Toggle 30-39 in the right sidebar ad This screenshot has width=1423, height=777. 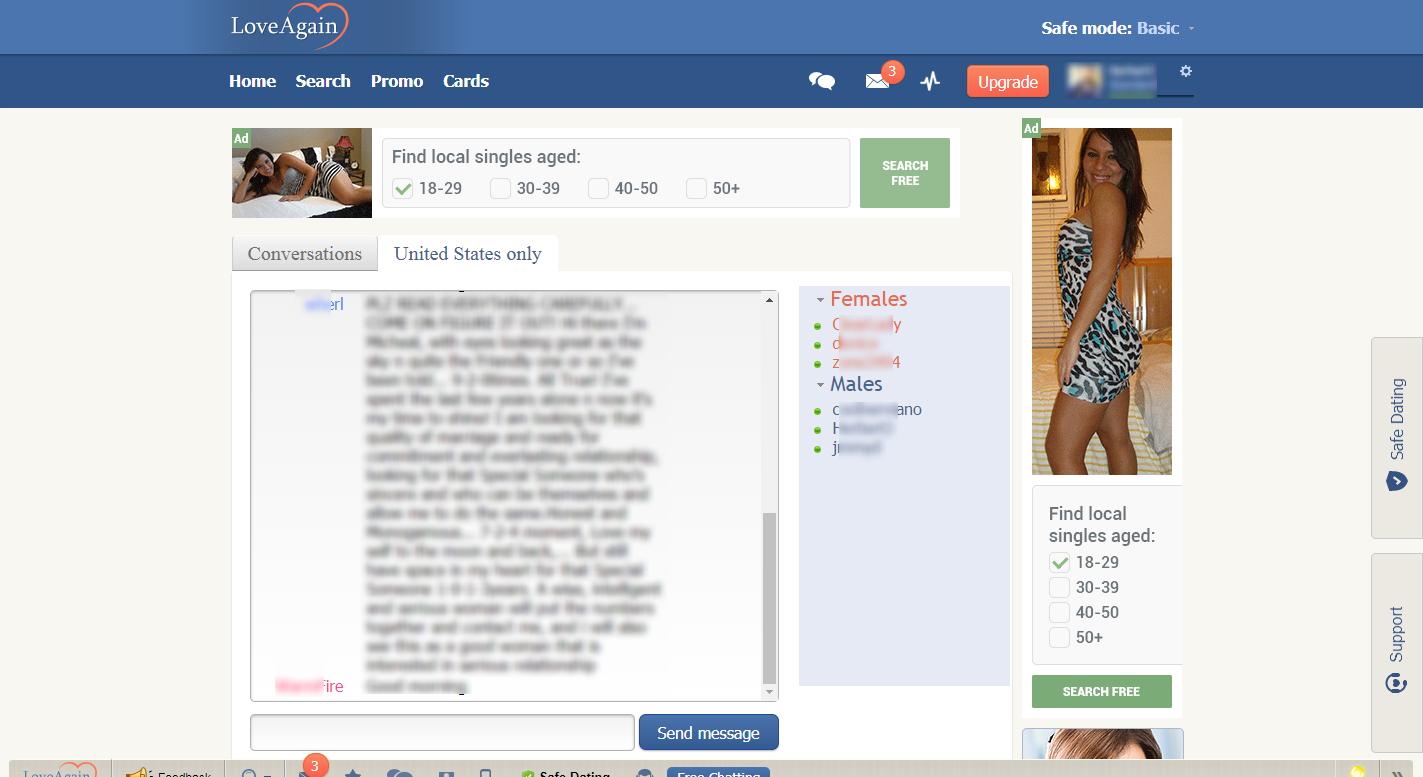click(1059, 587)
